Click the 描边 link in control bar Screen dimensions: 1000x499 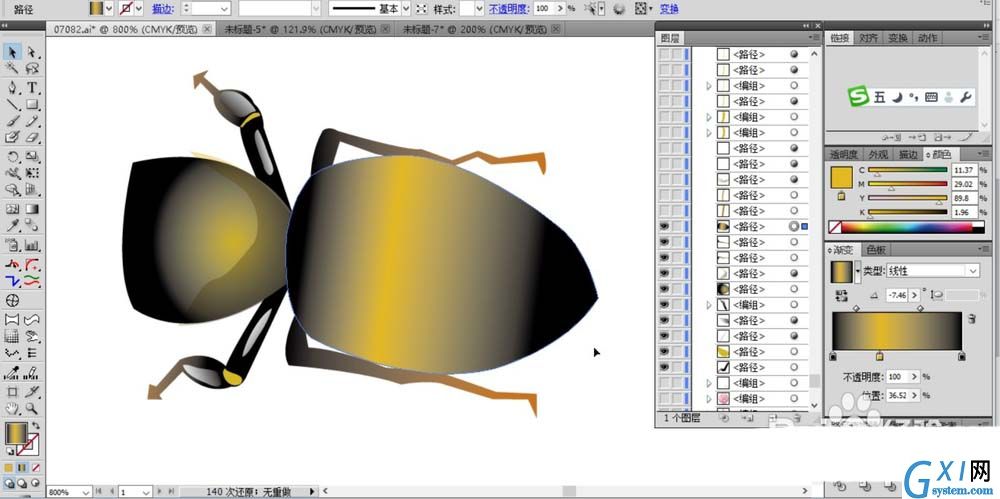(x=162, y=9)
